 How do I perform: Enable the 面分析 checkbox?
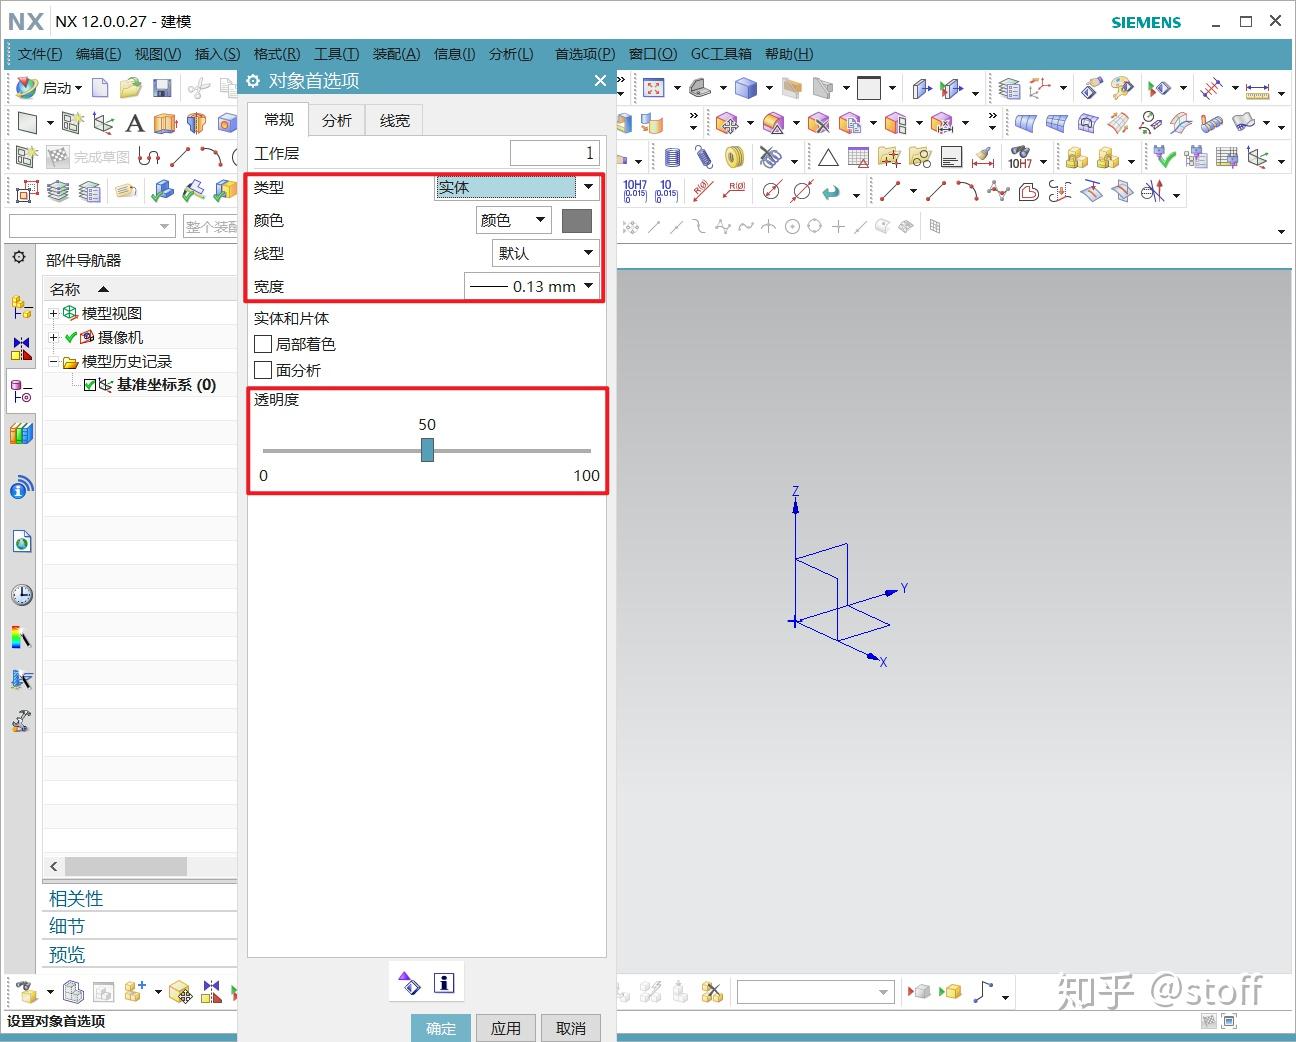[x=263, y=370]
